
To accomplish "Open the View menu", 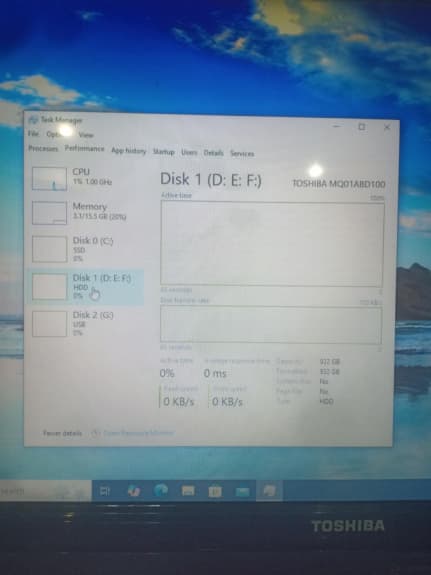I will (x=86, y=135).
